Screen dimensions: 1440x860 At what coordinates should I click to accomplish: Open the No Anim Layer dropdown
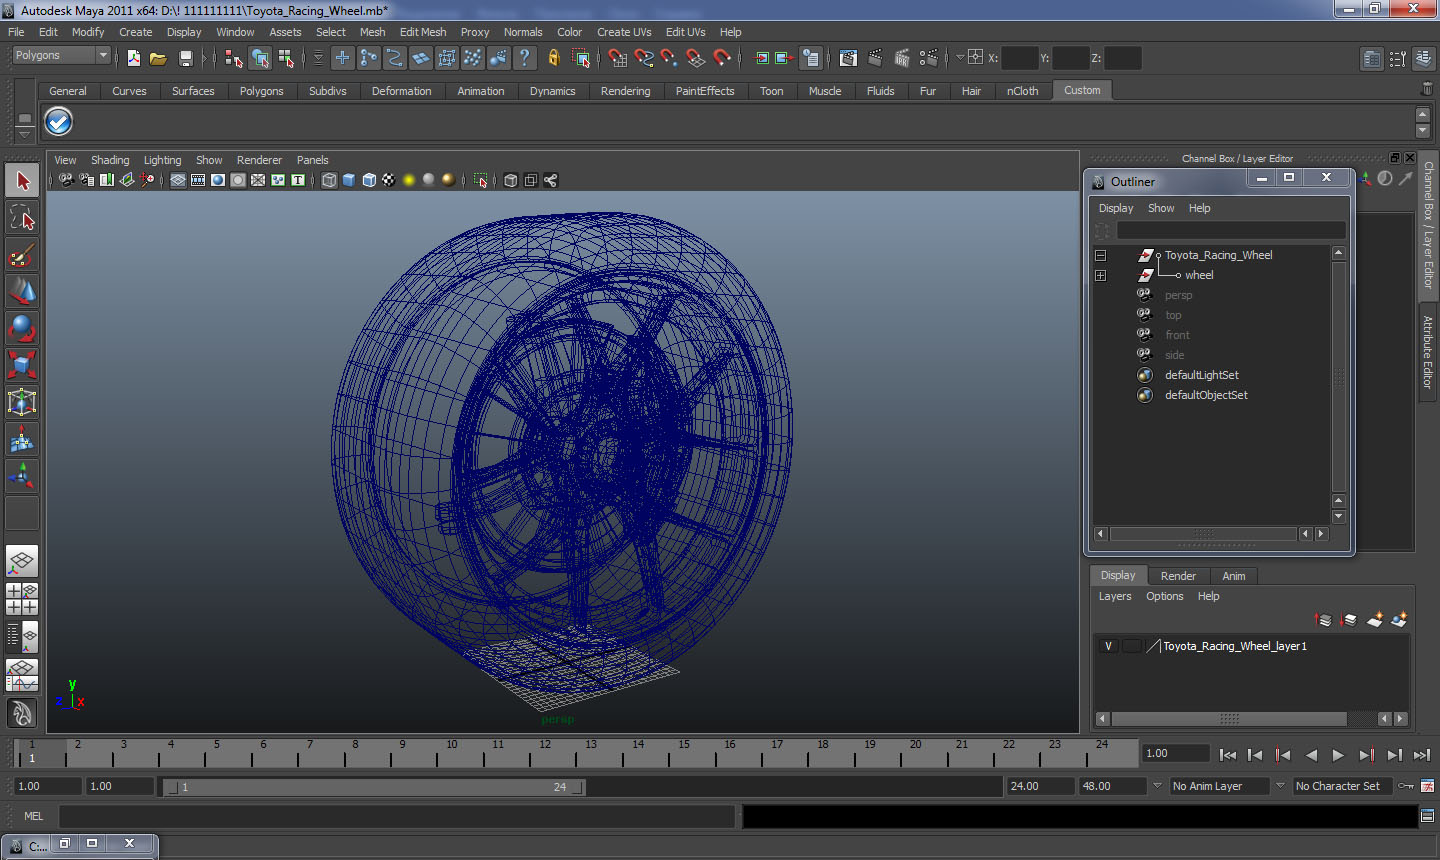pos(1219,786)
